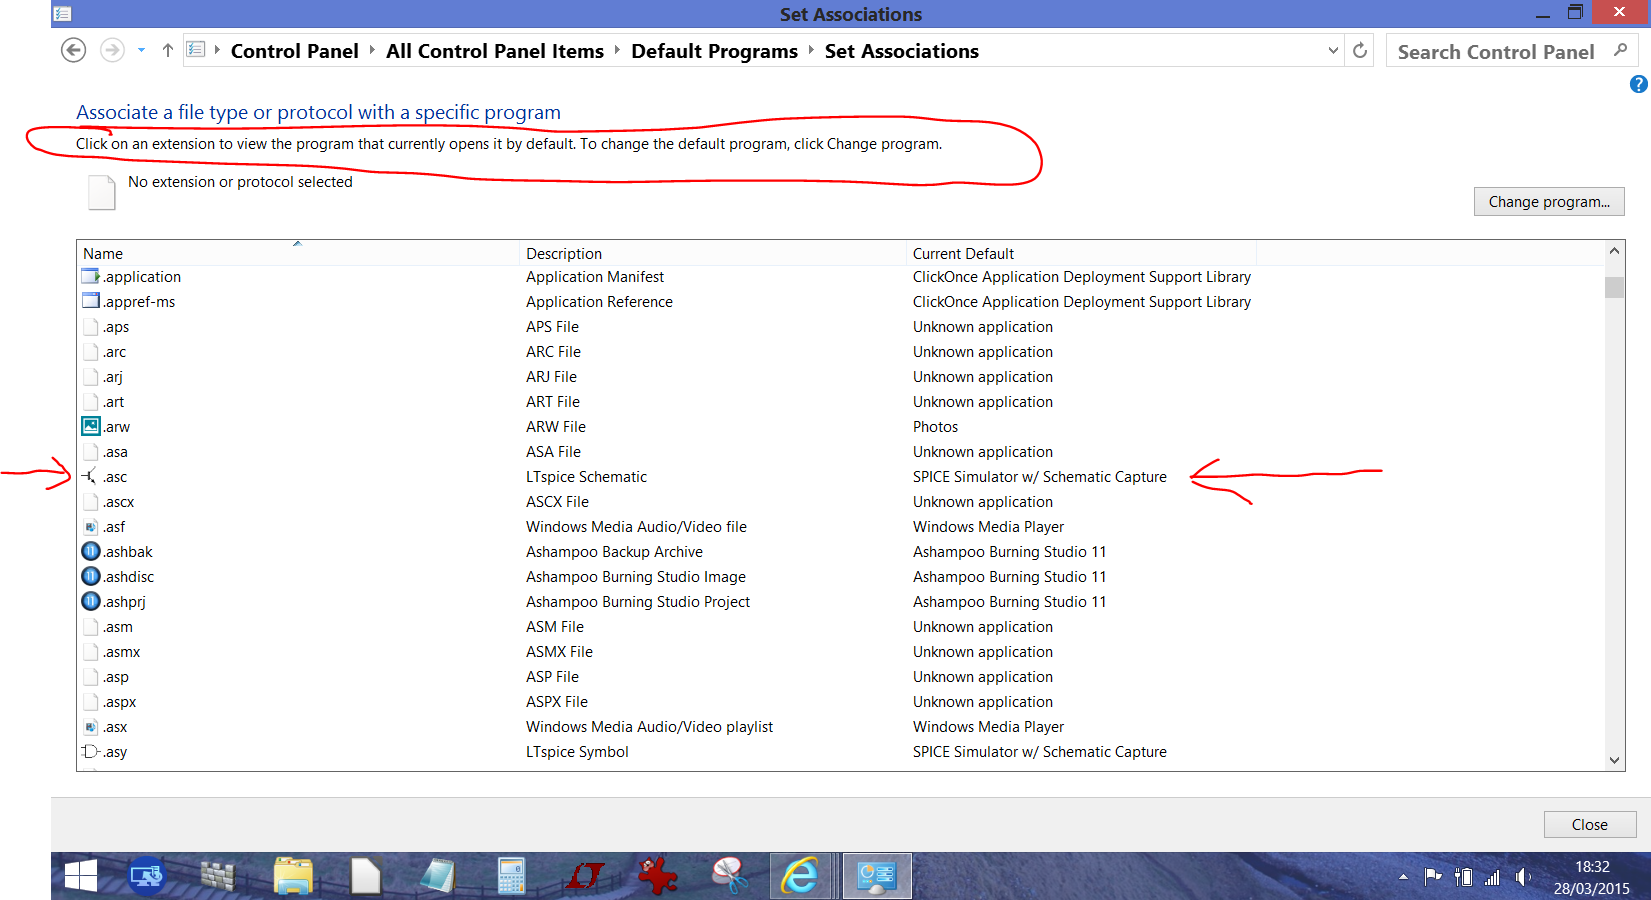
Task: Expand chevron after Control Panel breadcrumb
Action: (x=372, y=50)
